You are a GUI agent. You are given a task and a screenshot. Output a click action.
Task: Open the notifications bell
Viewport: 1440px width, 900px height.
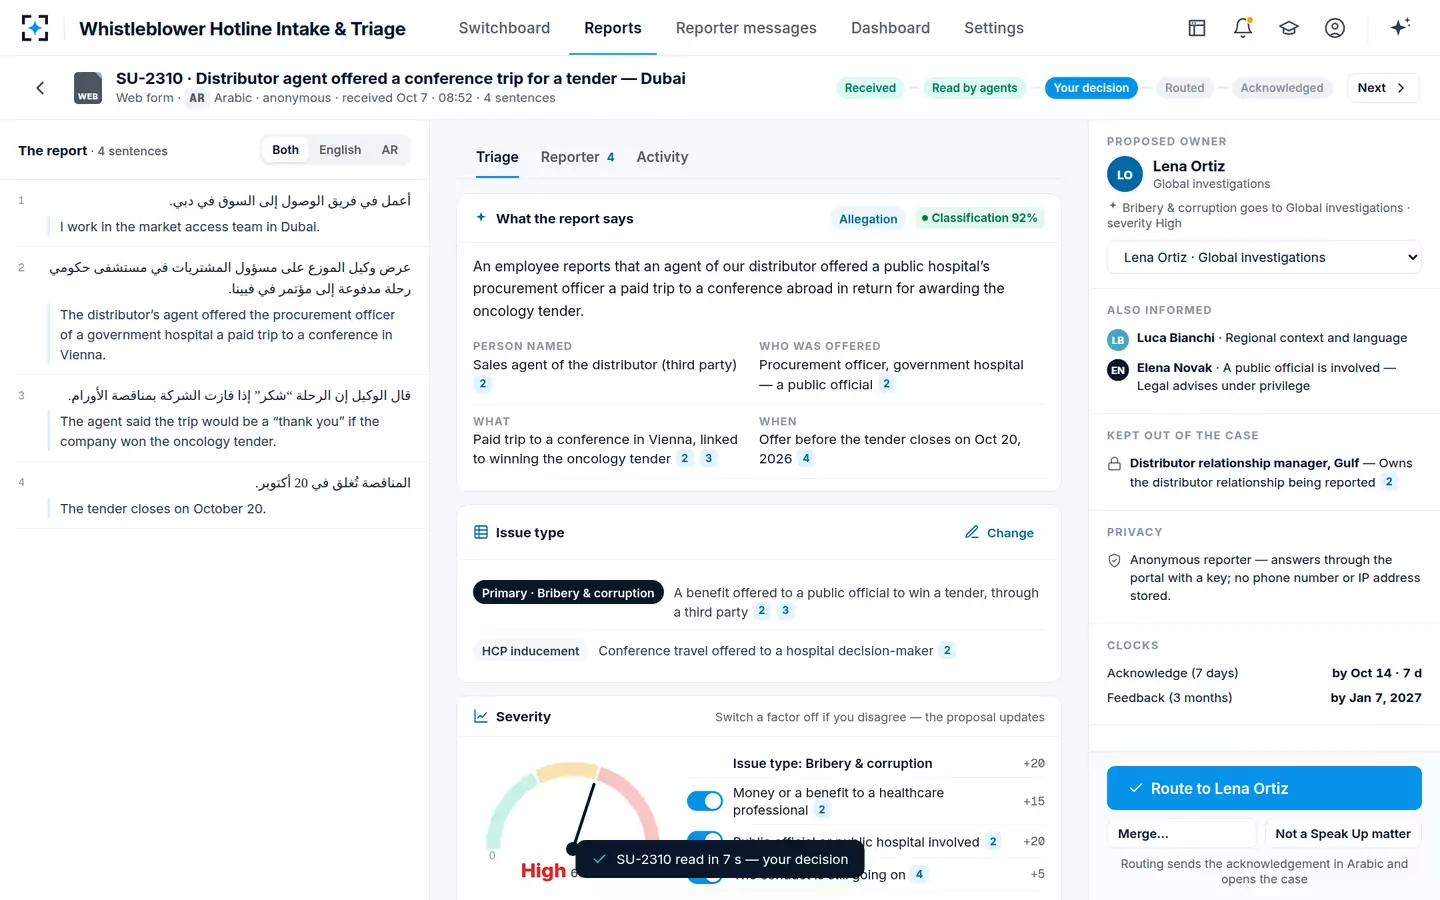[1243, 28]
